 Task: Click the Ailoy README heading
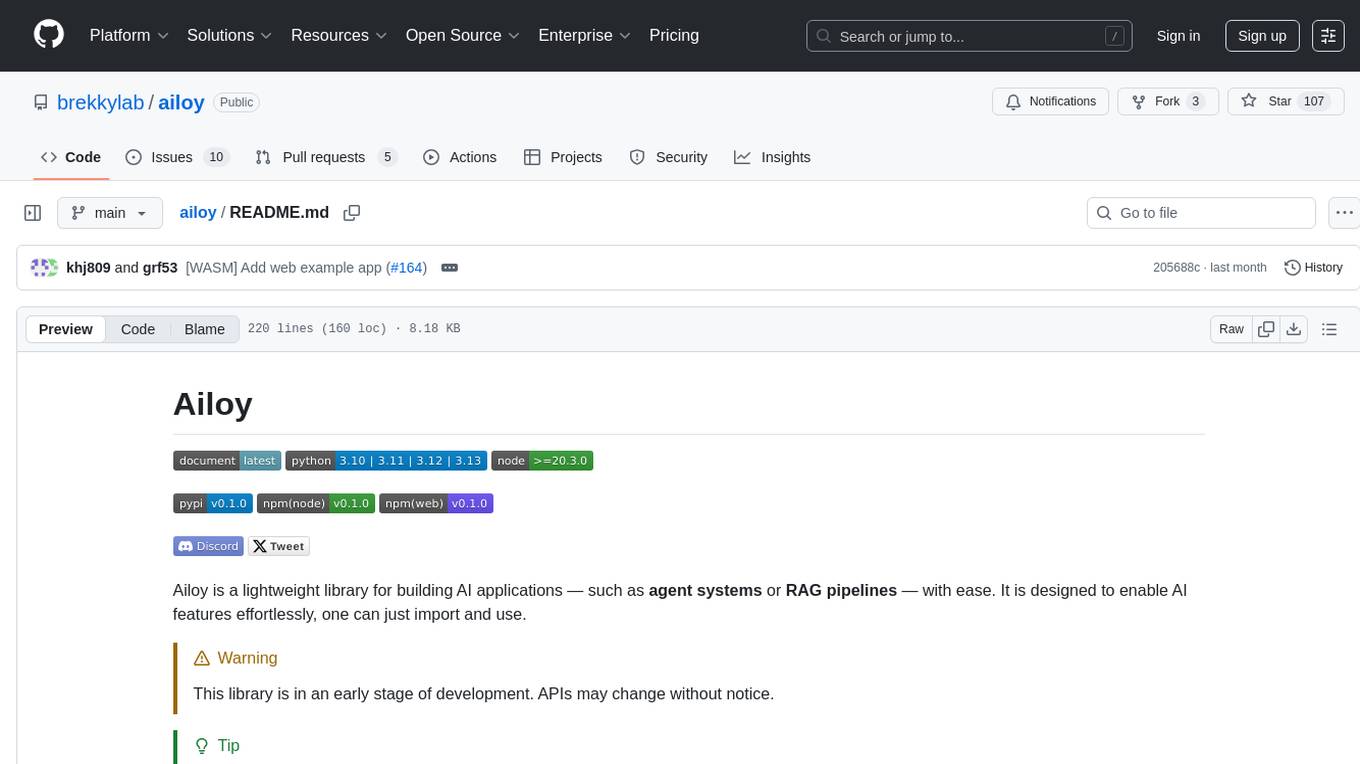(213, 404)
